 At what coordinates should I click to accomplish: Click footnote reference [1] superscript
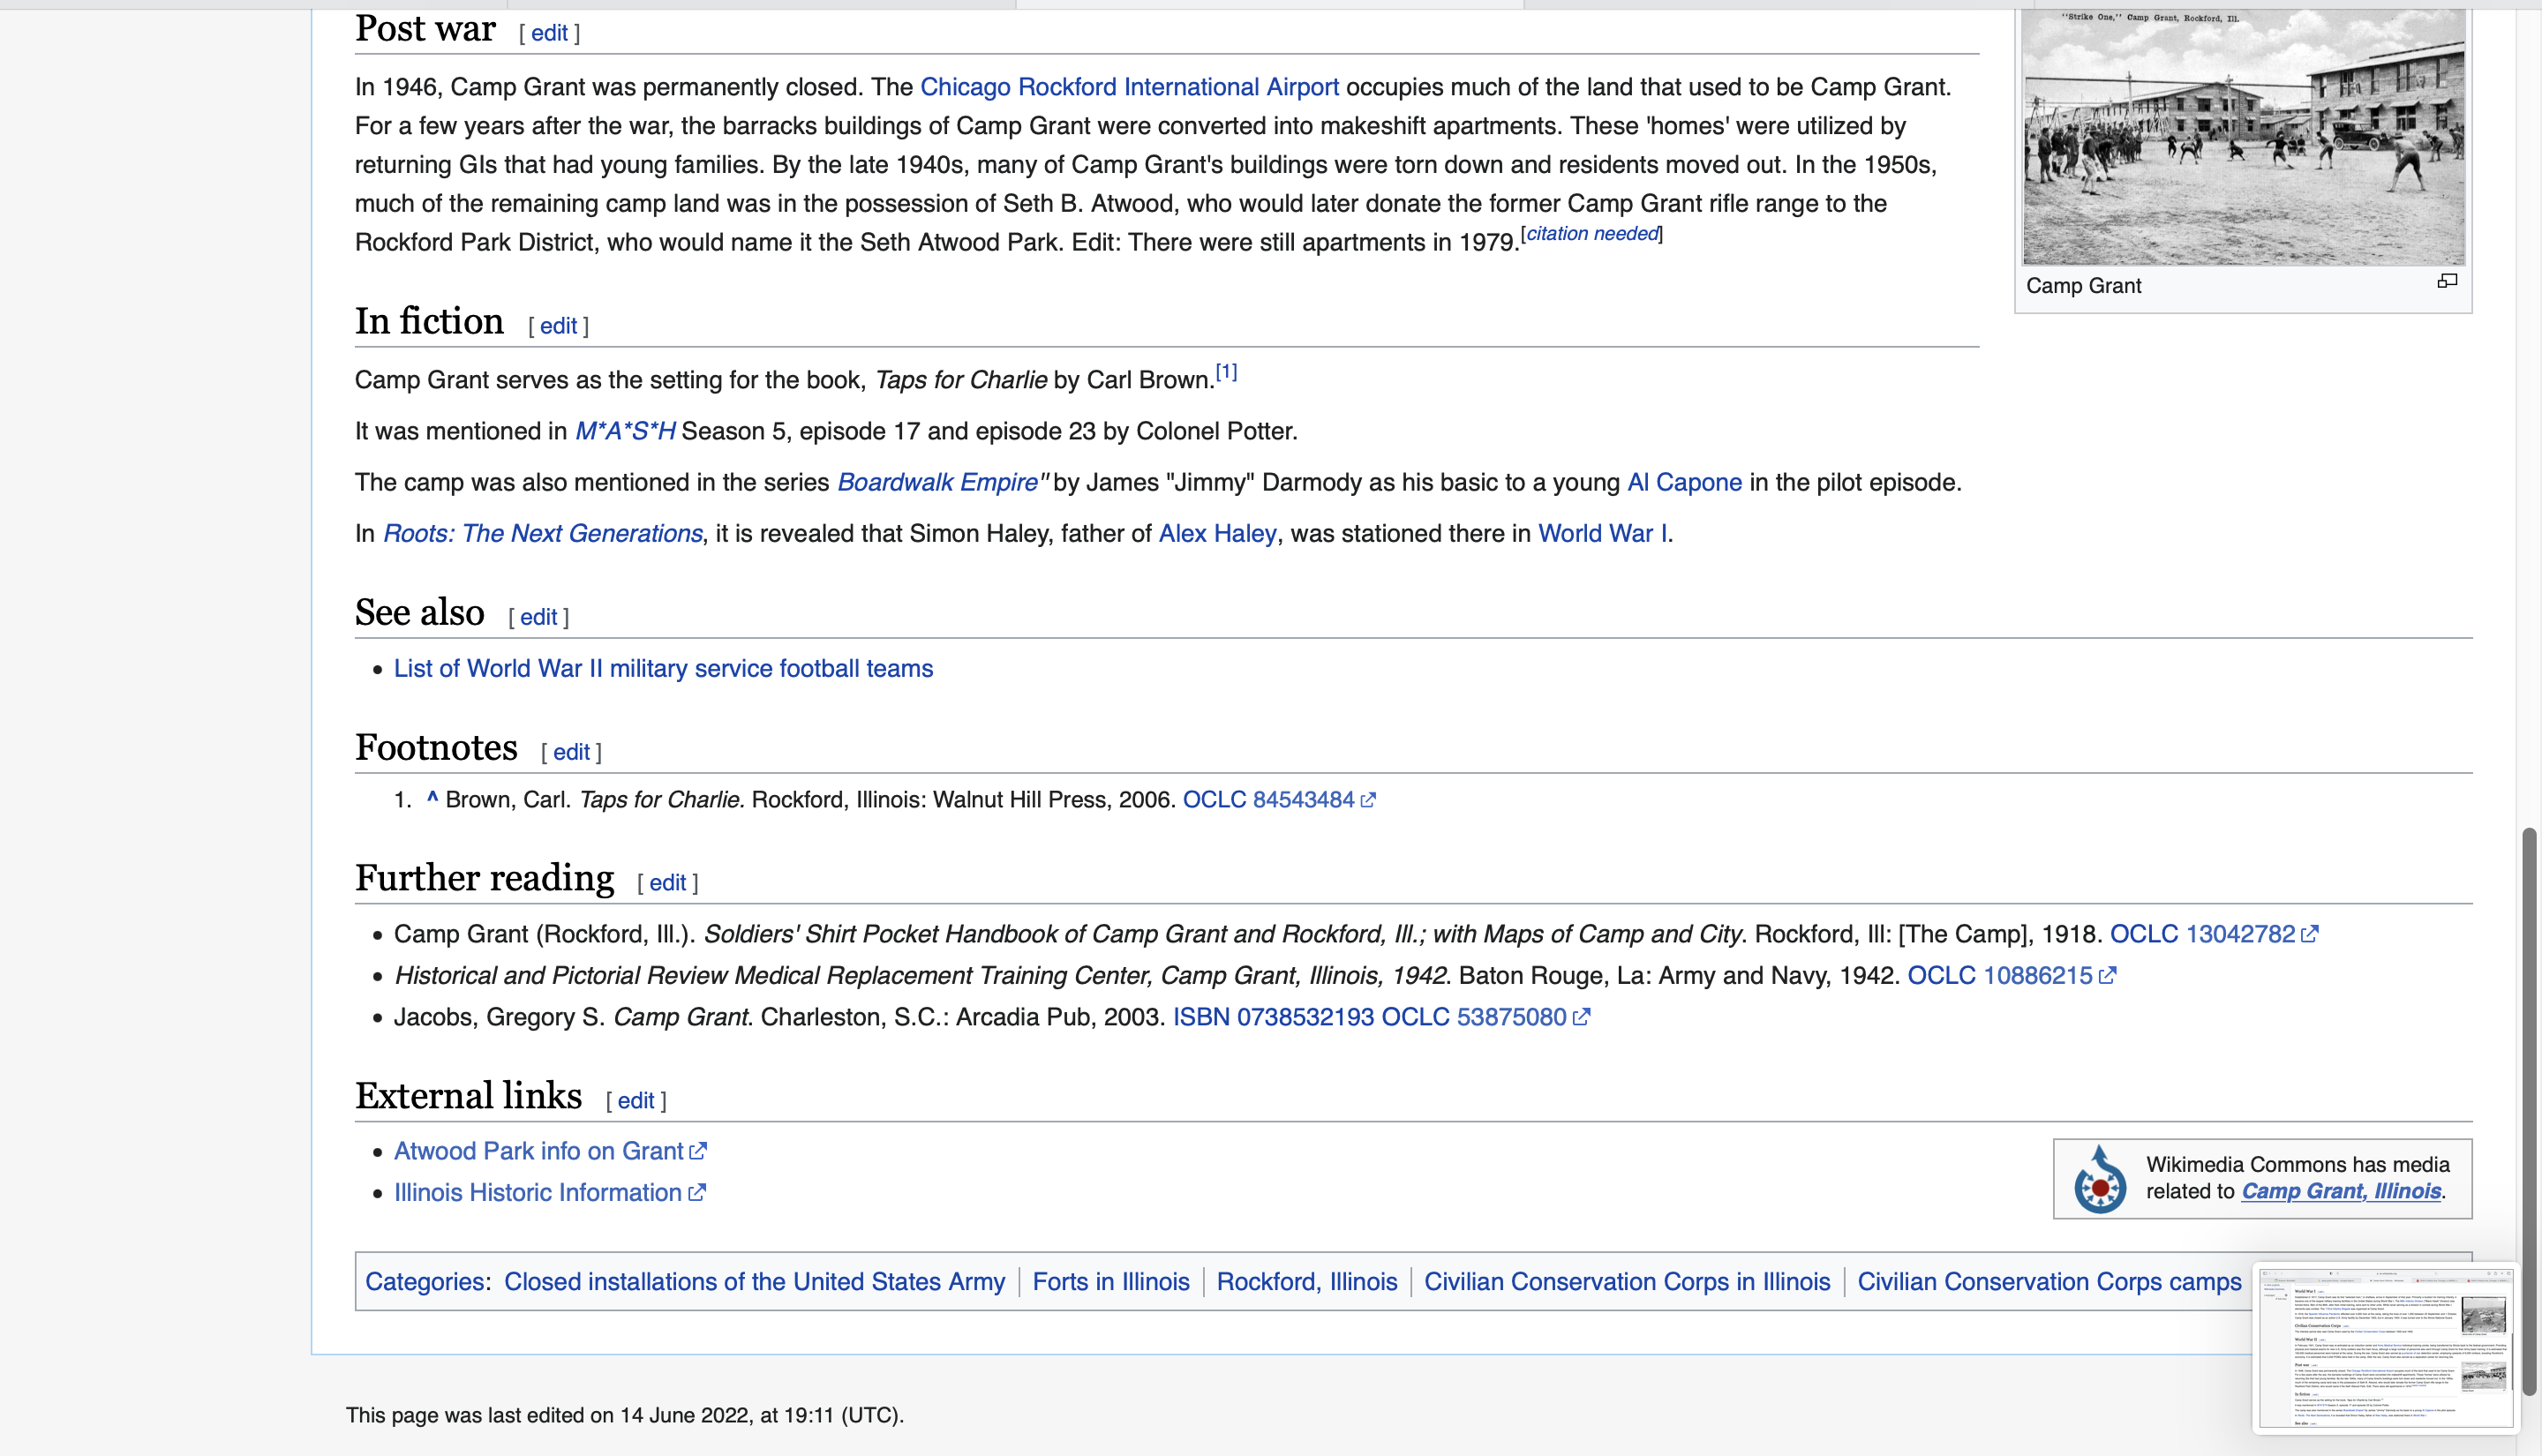point(1226,373)
